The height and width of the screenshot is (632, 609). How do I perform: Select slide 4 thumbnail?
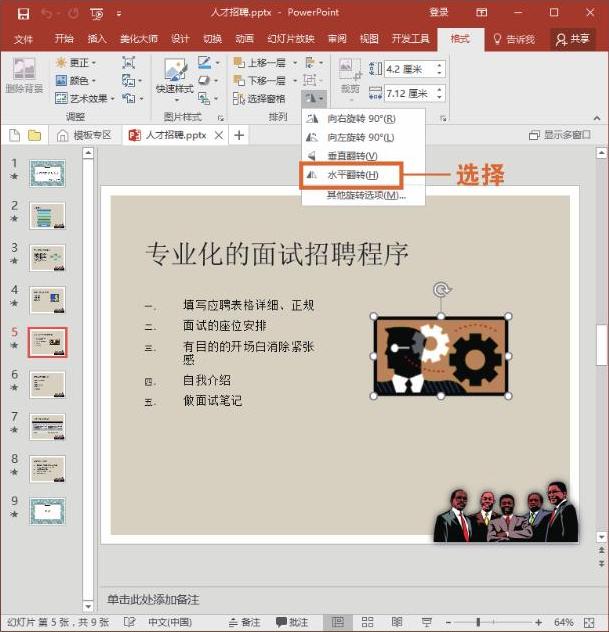point(47,300)
